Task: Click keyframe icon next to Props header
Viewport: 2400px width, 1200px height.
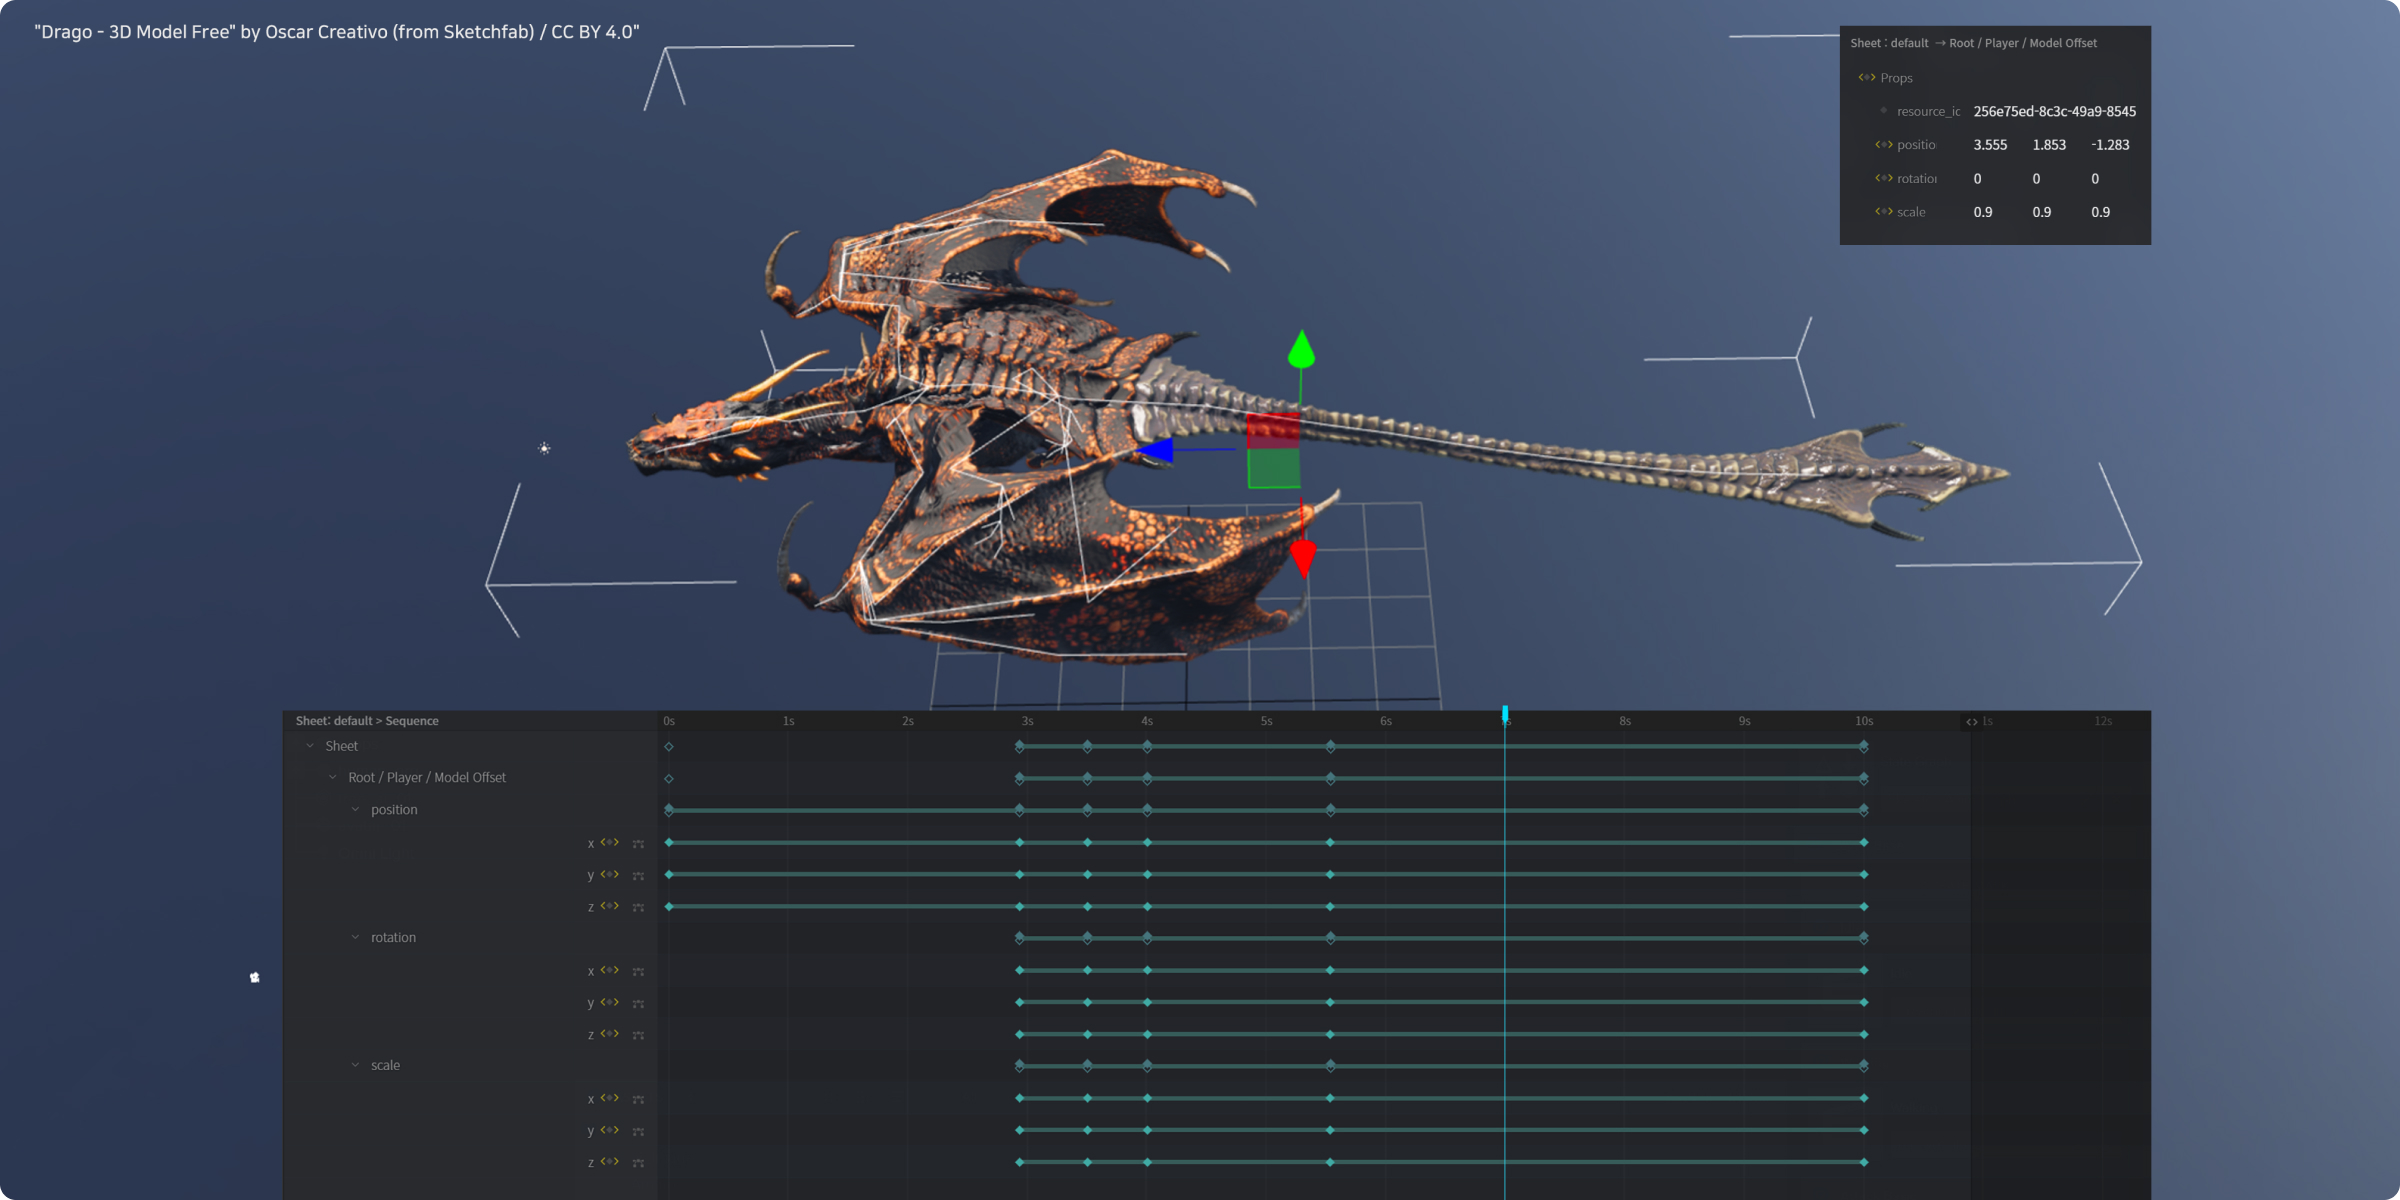Action: tap(1866, 77)
